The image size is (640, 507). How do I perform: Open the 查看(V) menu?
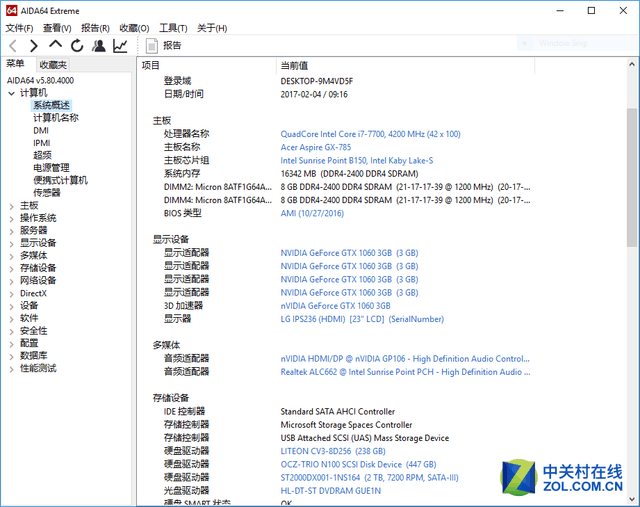point(57,28)
